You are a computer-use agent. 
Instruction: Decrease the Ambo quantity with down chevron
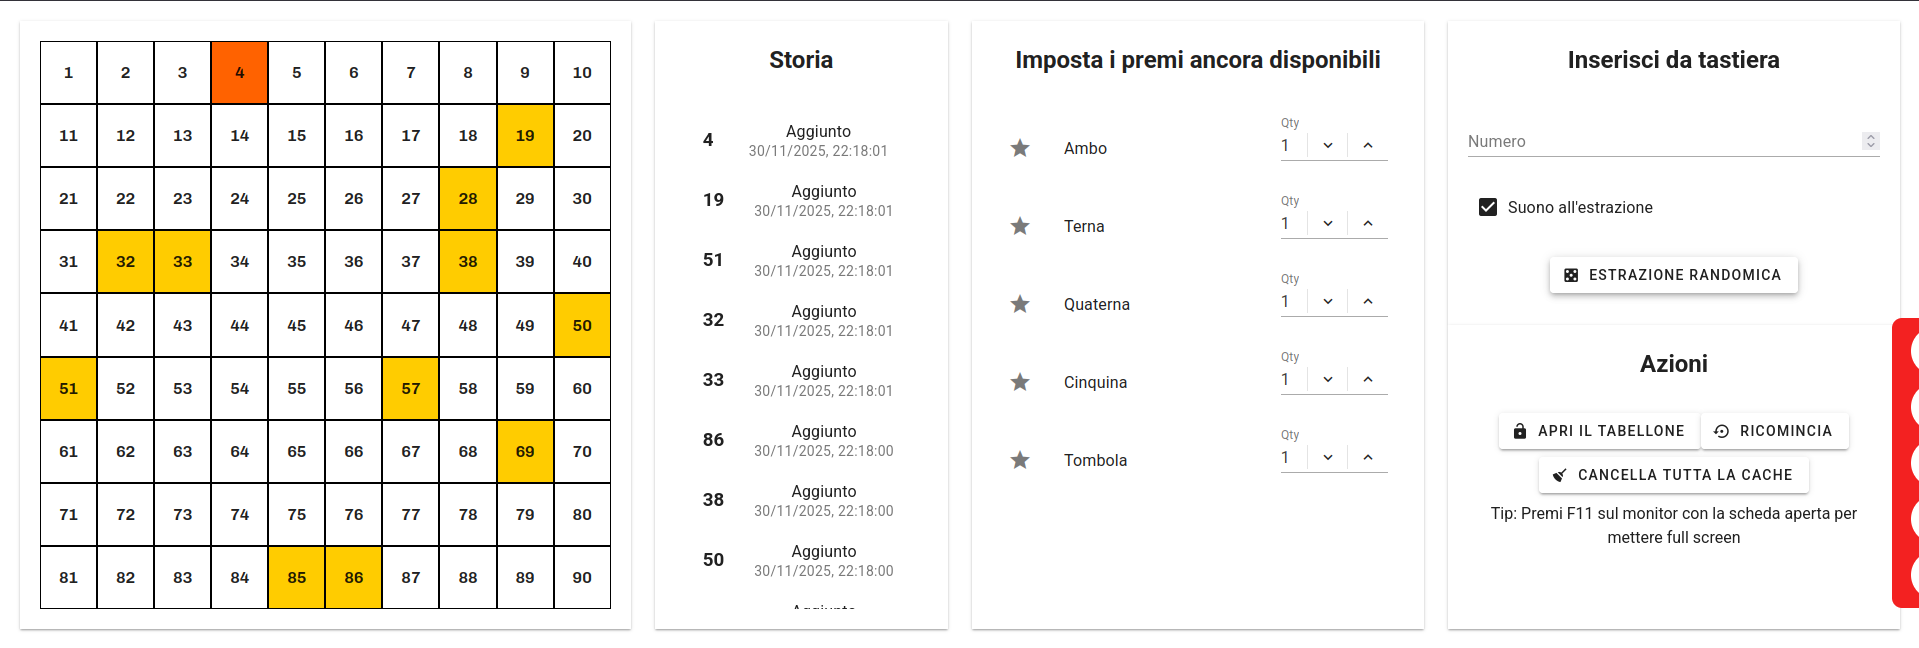click(x=1328, y=146)
